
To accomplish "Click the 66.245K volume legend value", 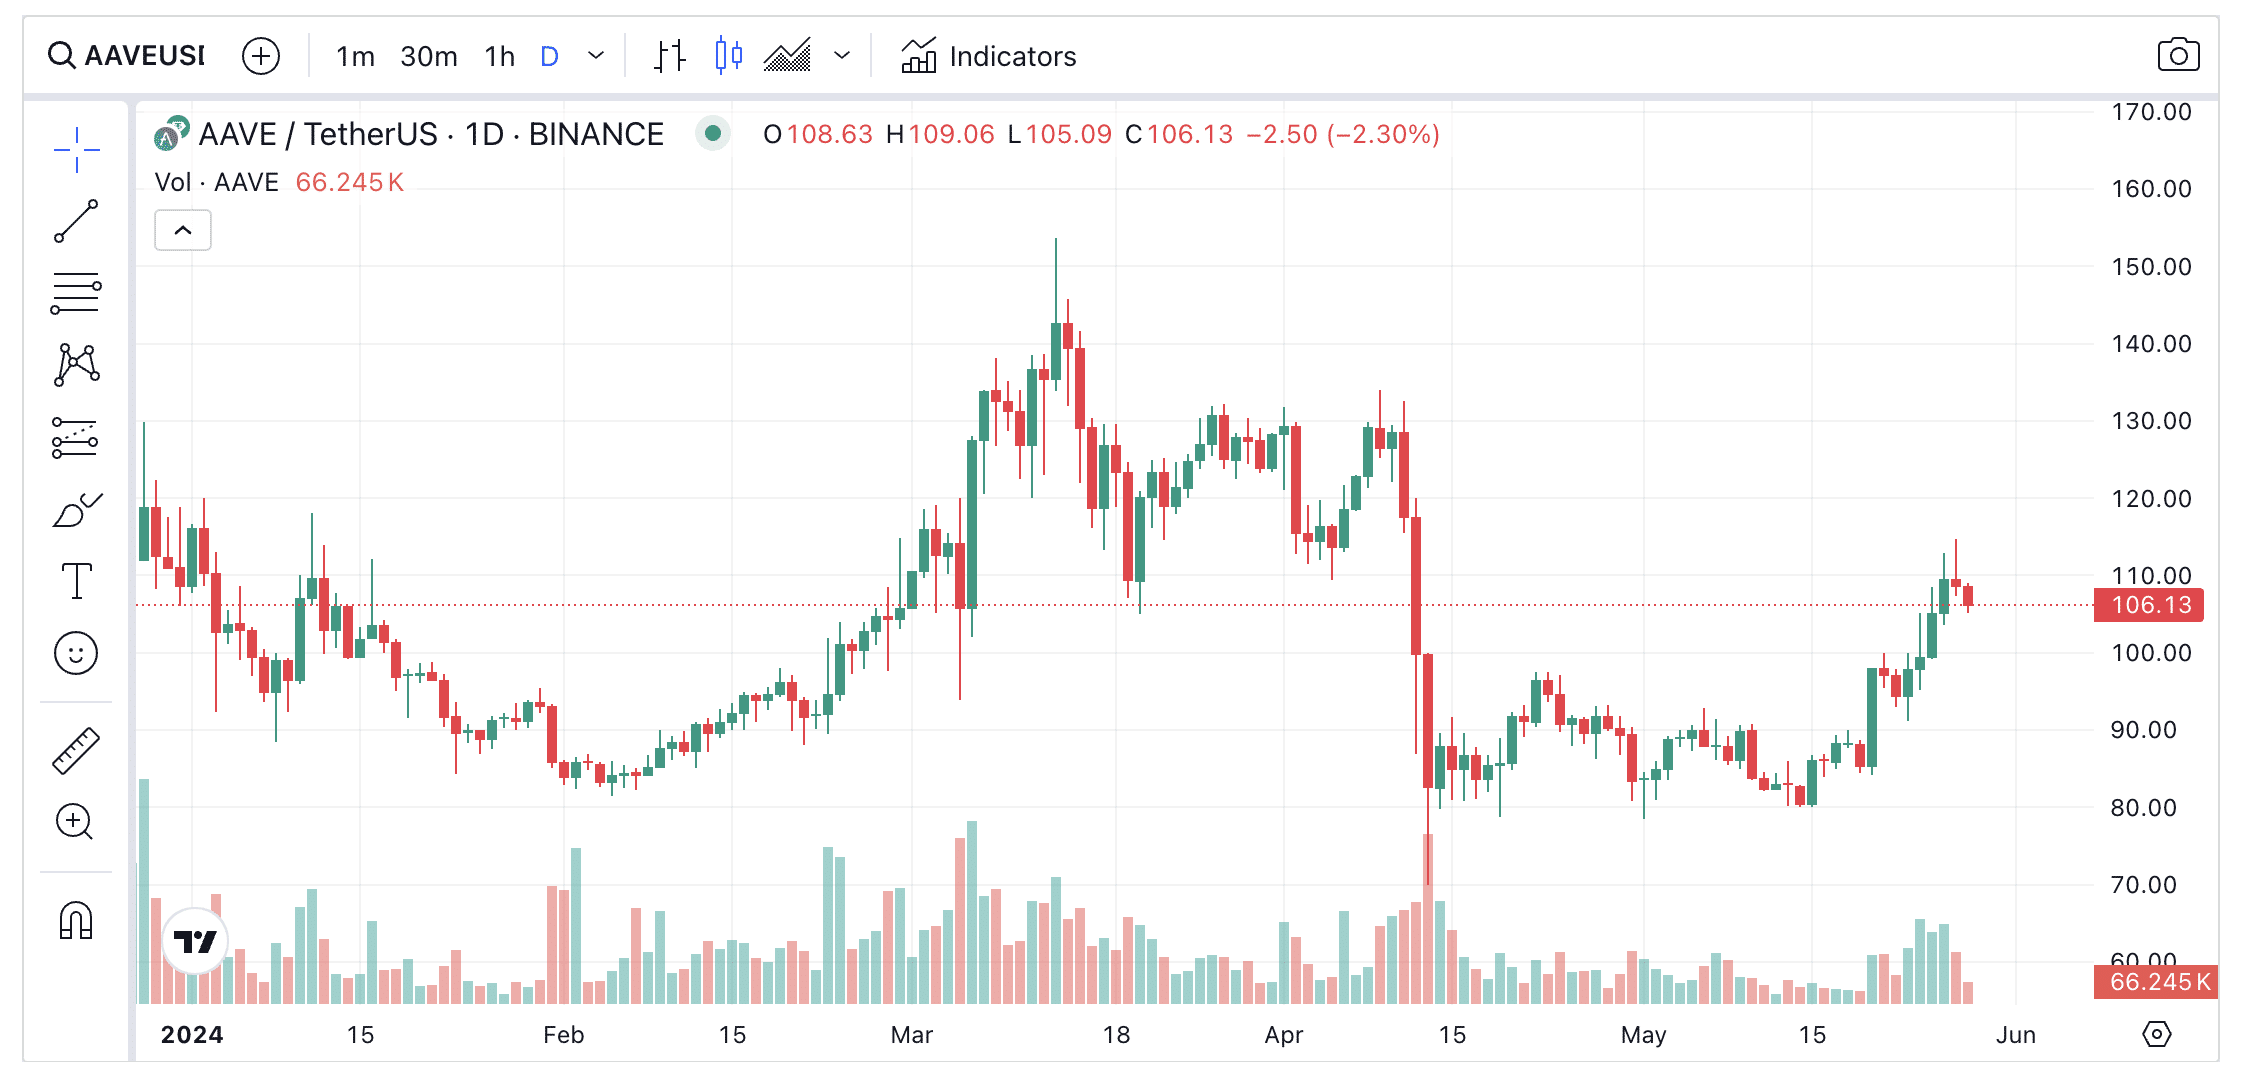I will [350, 182].
